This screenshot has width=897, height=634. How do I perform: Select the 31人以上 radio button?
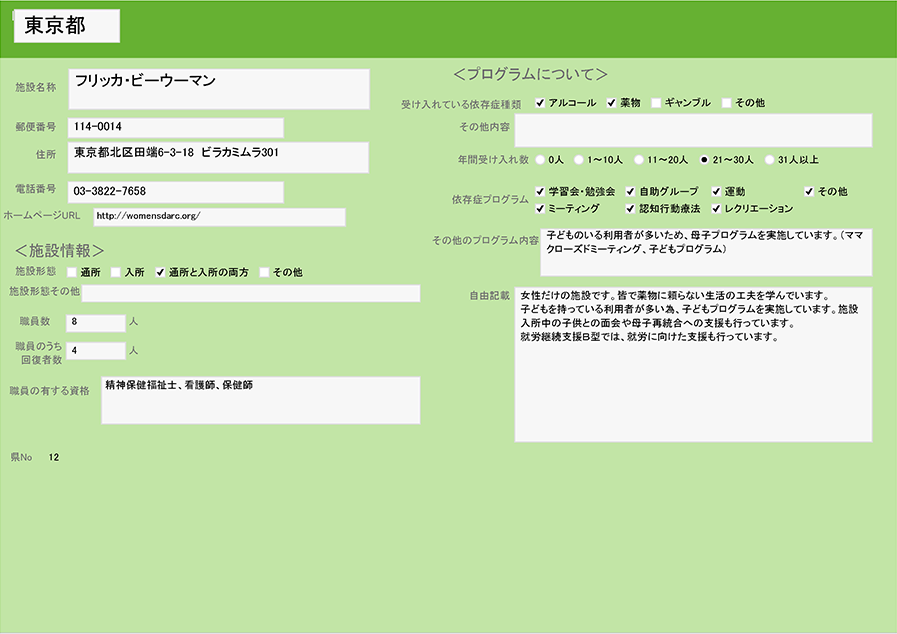769,159
